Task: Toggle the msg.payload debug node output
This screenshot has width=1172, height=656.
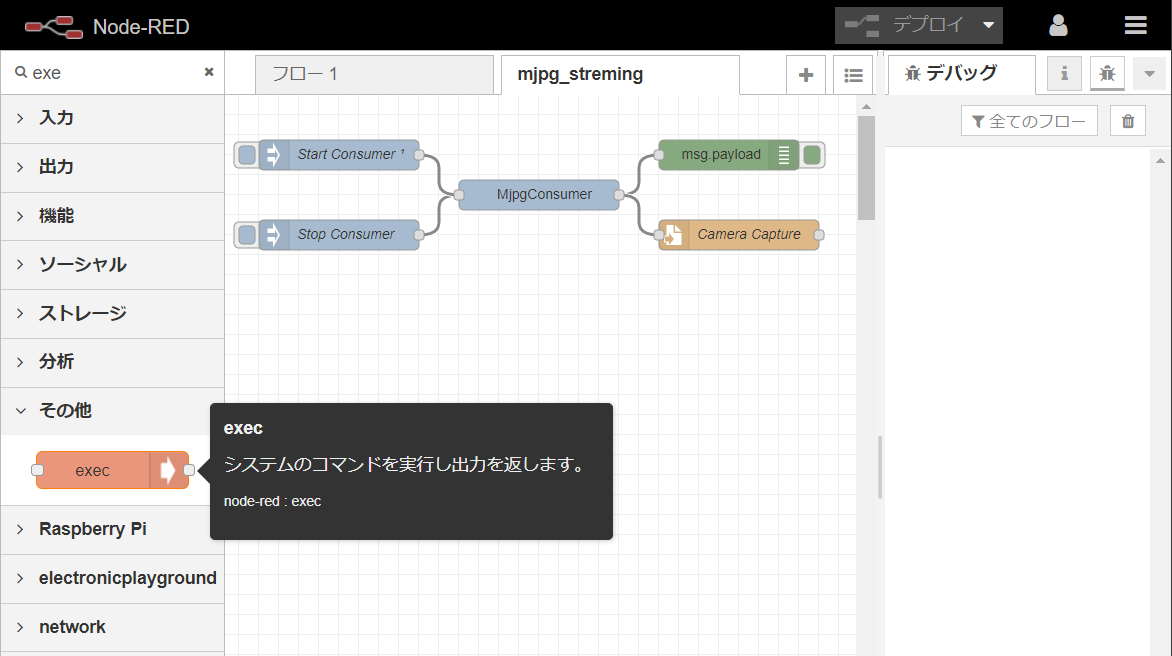Action: pyautogui.click(x=812, y=155)
